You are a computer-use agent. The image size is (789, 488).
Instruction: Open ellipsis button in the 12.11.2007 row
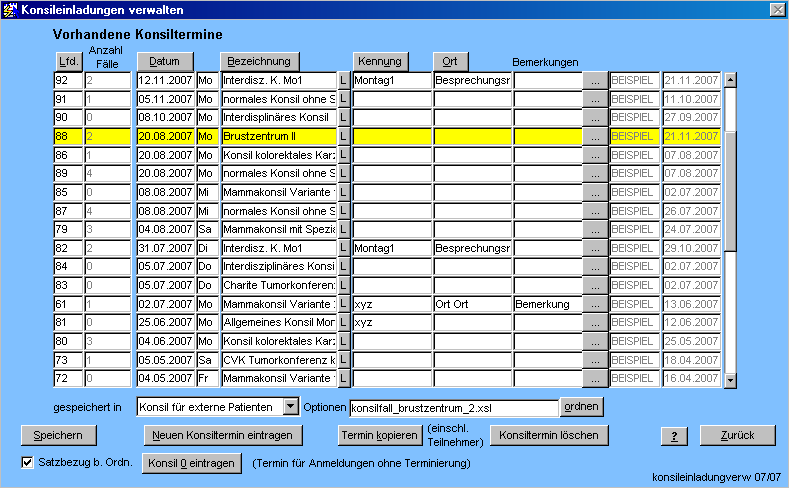point(595,80)
